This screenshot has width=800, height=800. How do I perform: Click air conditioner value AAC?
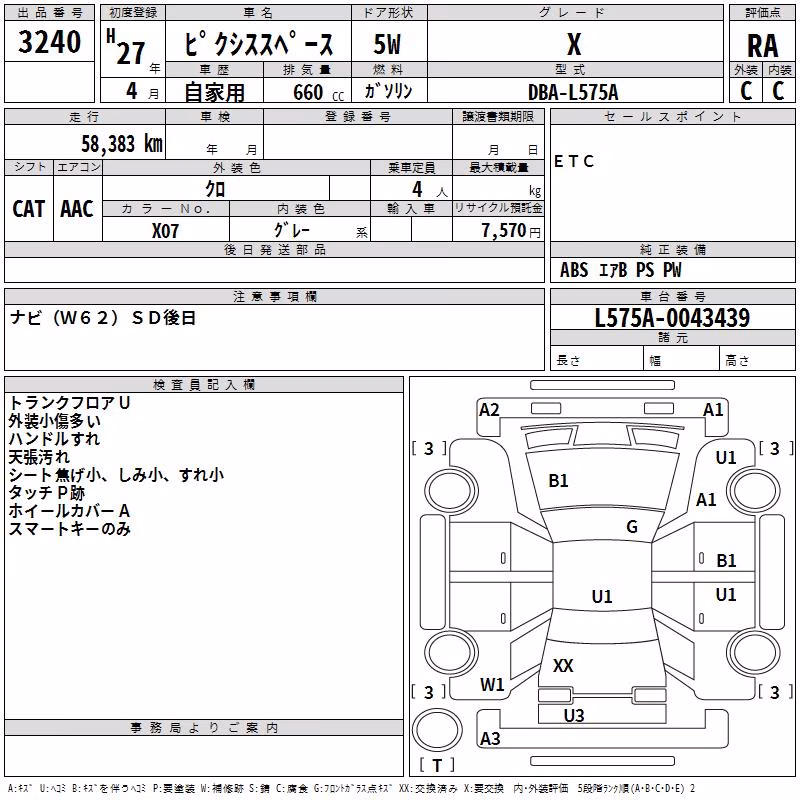pos(77,209)
